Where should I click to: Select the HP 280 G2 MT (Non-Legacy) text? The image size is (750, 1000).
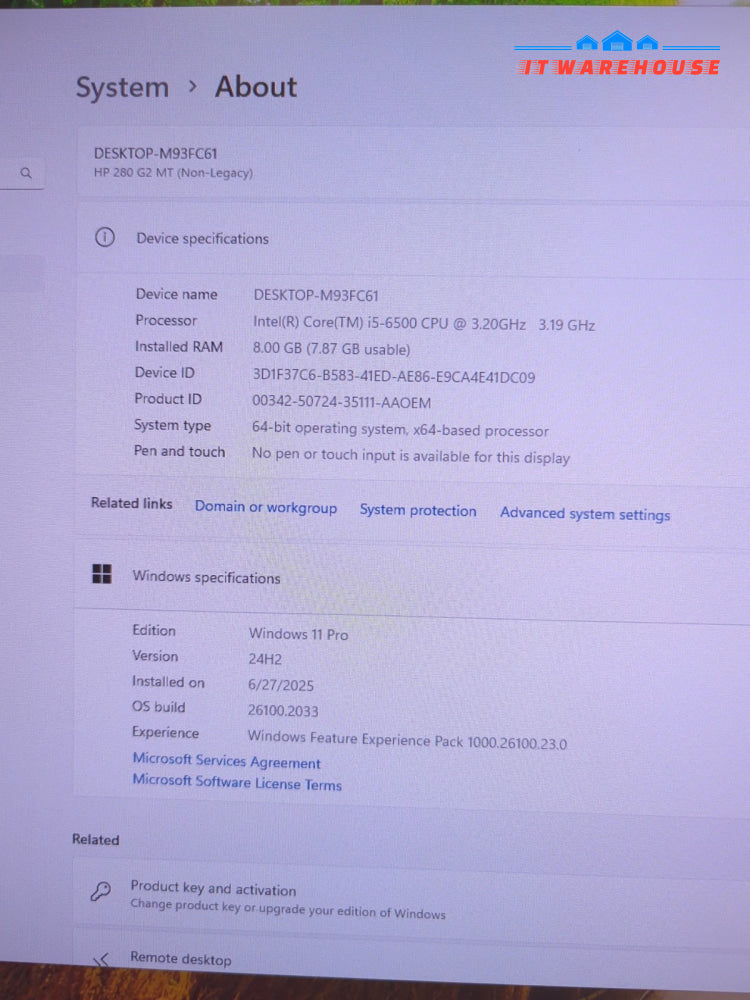(173, 173)
